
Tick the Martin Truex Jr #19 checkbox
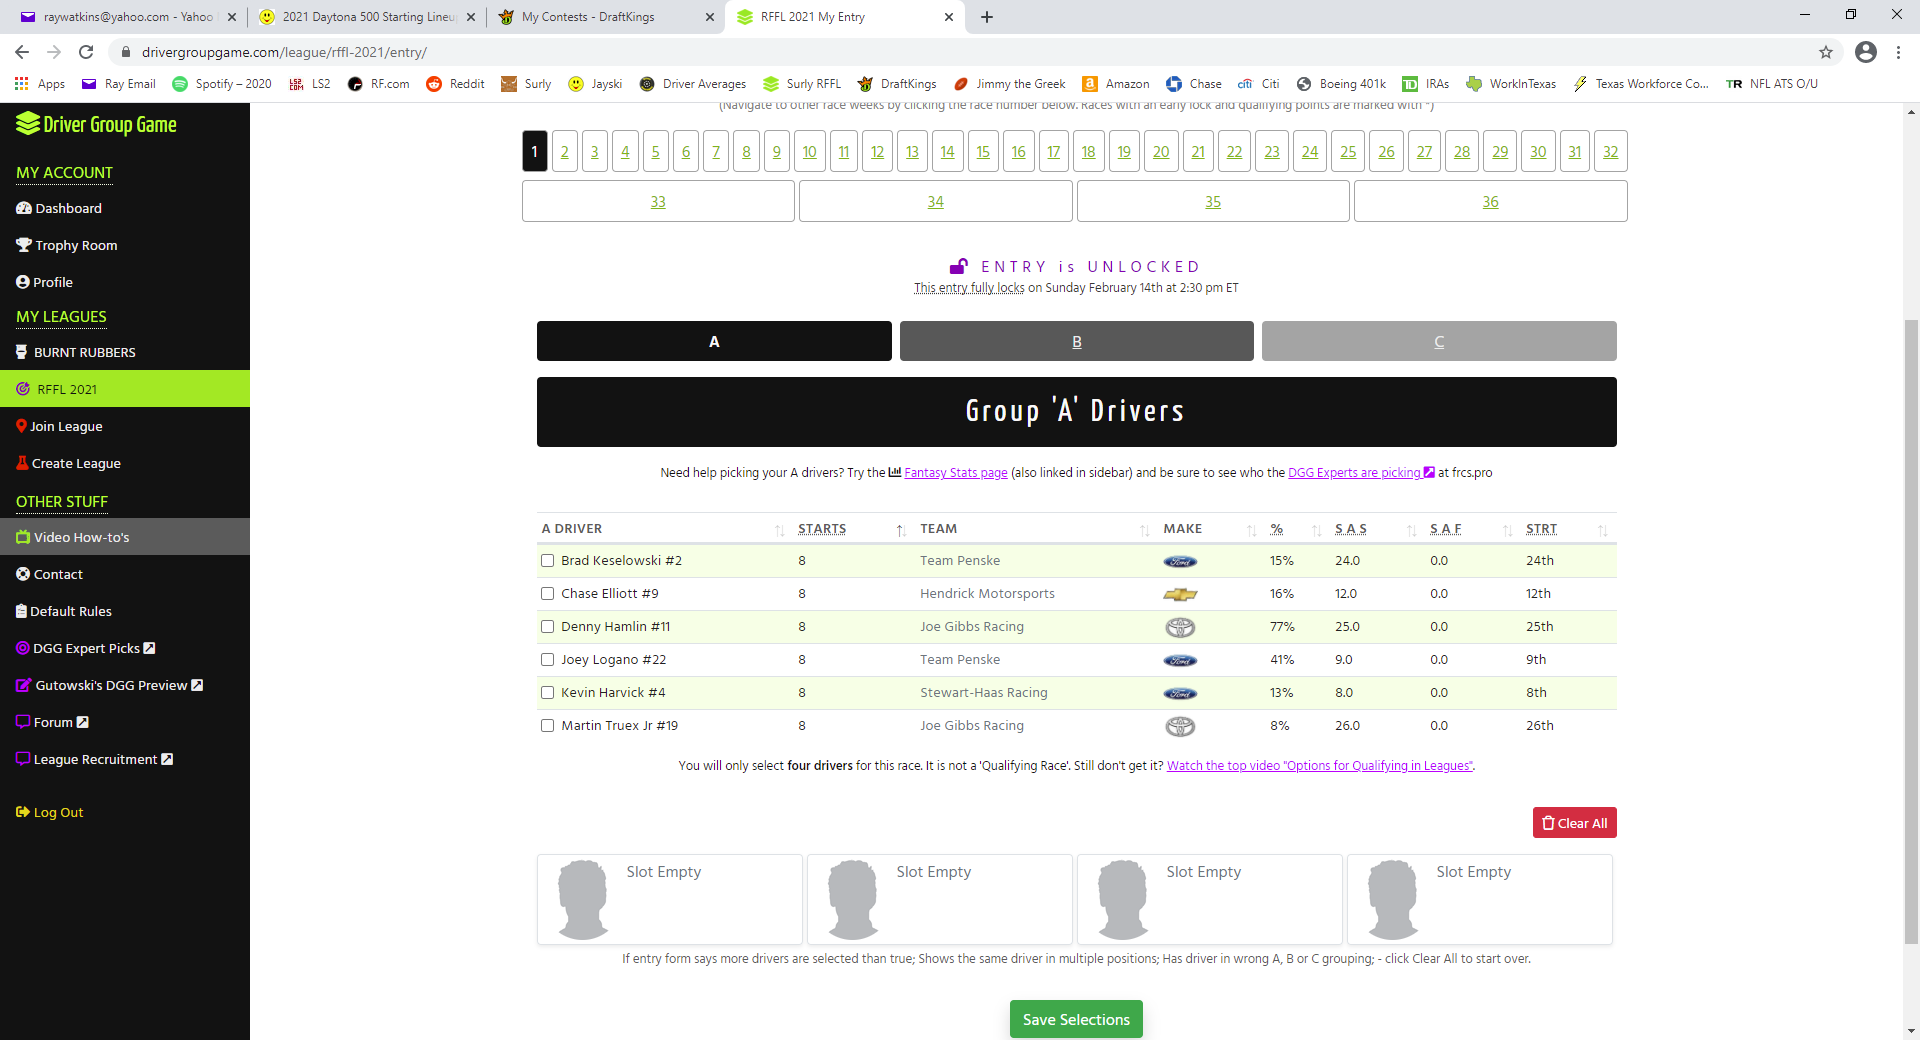[x=547, y=726]
